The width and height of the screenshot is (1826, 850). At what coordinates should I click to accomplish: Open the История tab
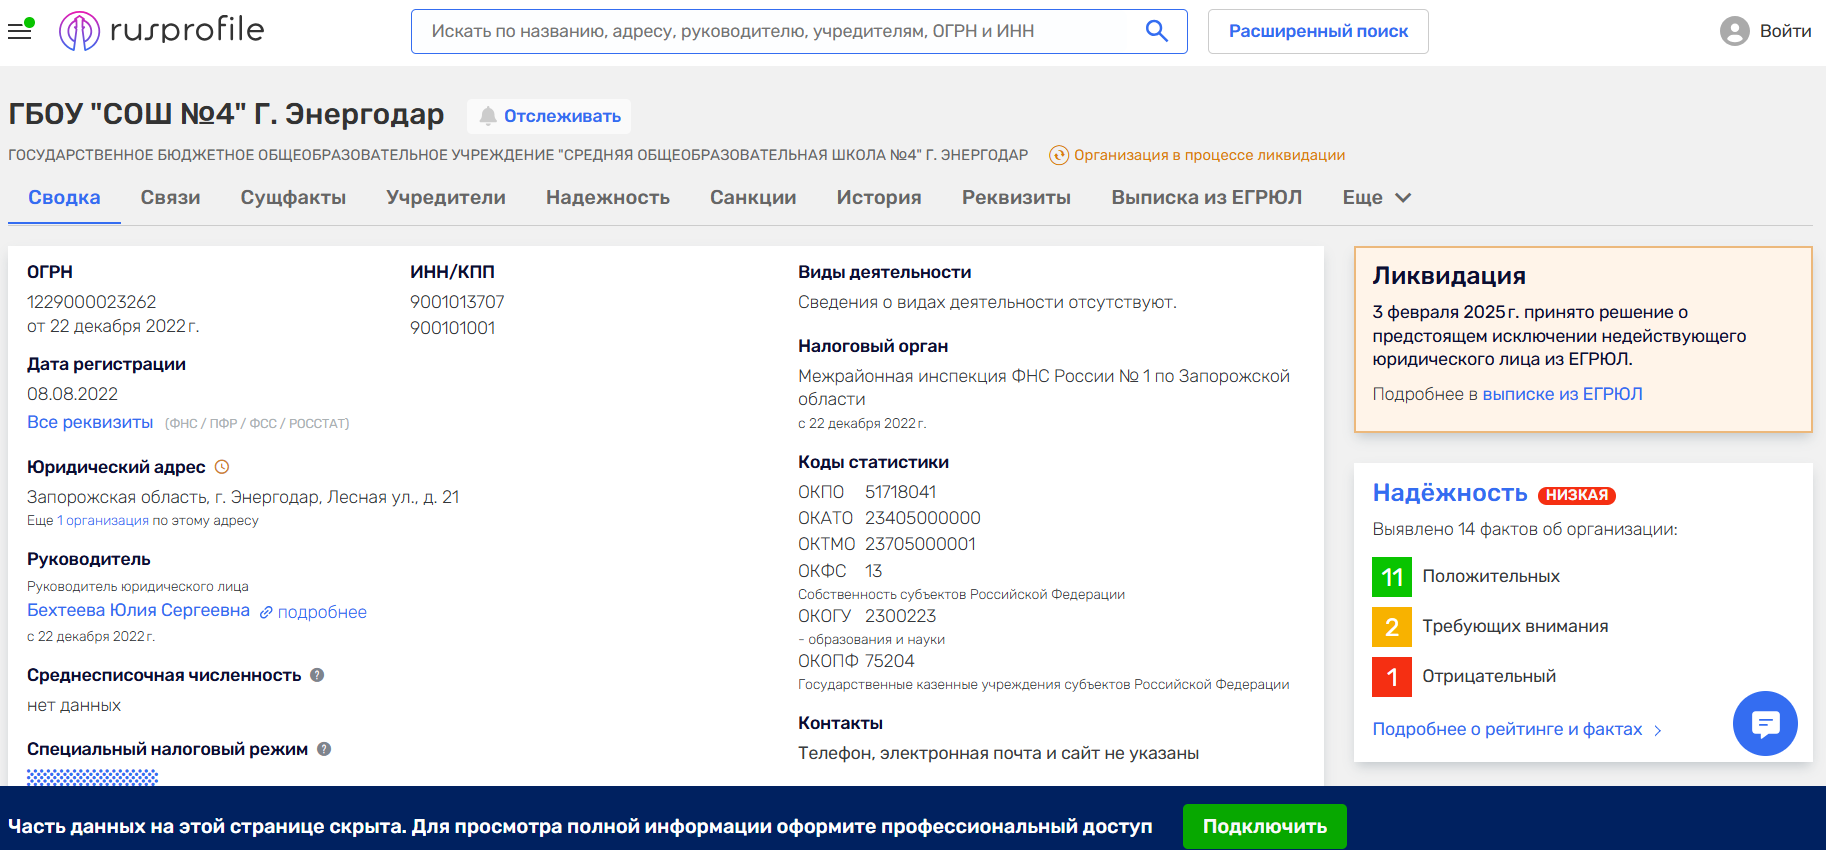tap(879, 198)
